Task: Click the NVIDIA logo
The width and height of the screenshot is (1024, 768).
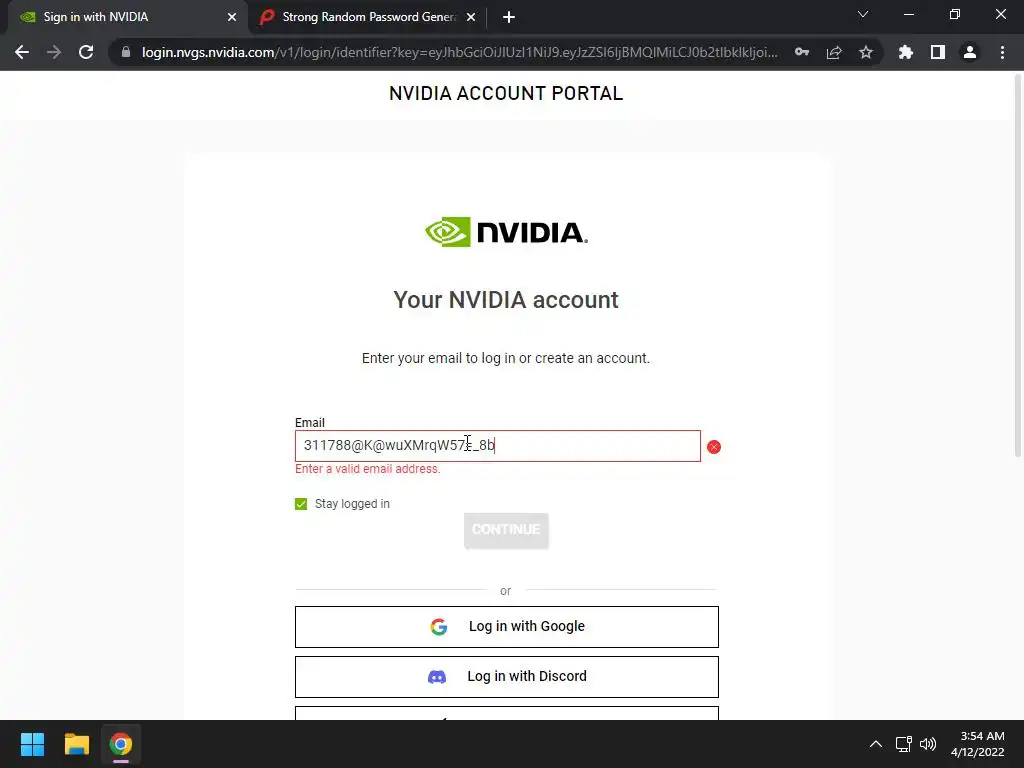Action: click(506, 232)
